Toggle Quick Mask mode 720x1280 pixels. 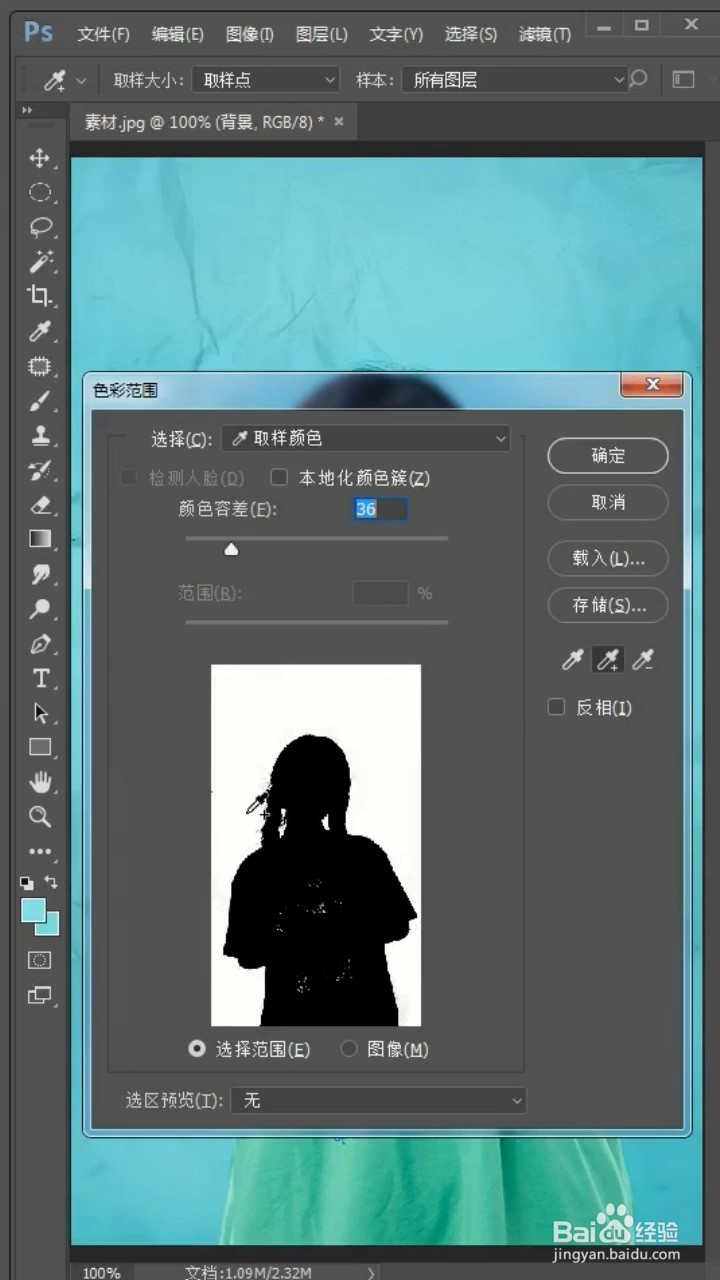[x=40, y=960]
